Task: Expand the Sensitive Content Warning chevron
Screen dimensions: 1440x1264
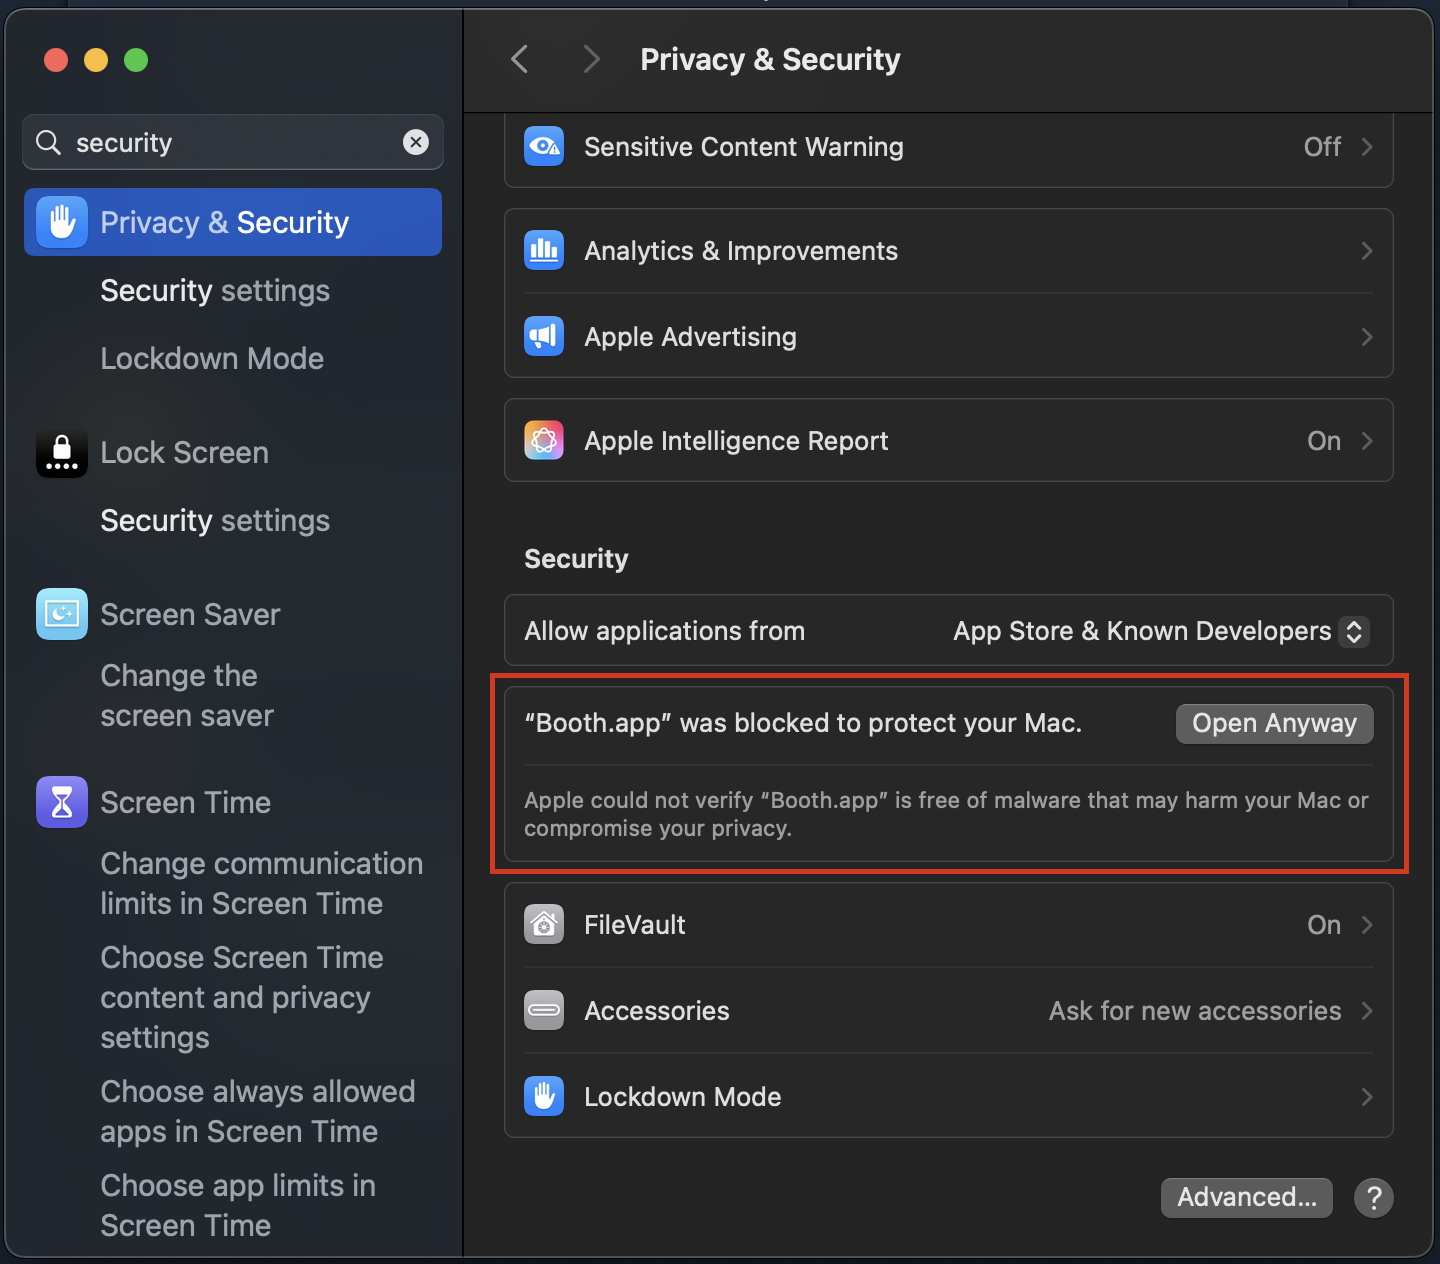Action: pos(1367,147)
